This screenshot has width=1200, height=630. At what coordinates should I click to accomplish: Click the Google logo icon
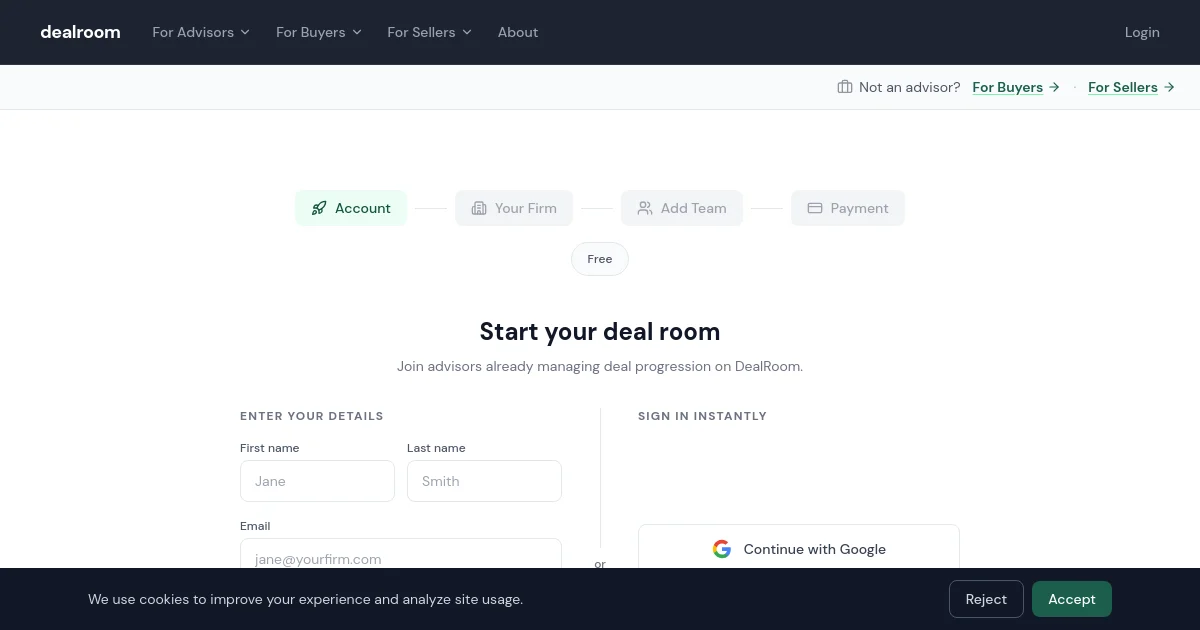[722, 549]
